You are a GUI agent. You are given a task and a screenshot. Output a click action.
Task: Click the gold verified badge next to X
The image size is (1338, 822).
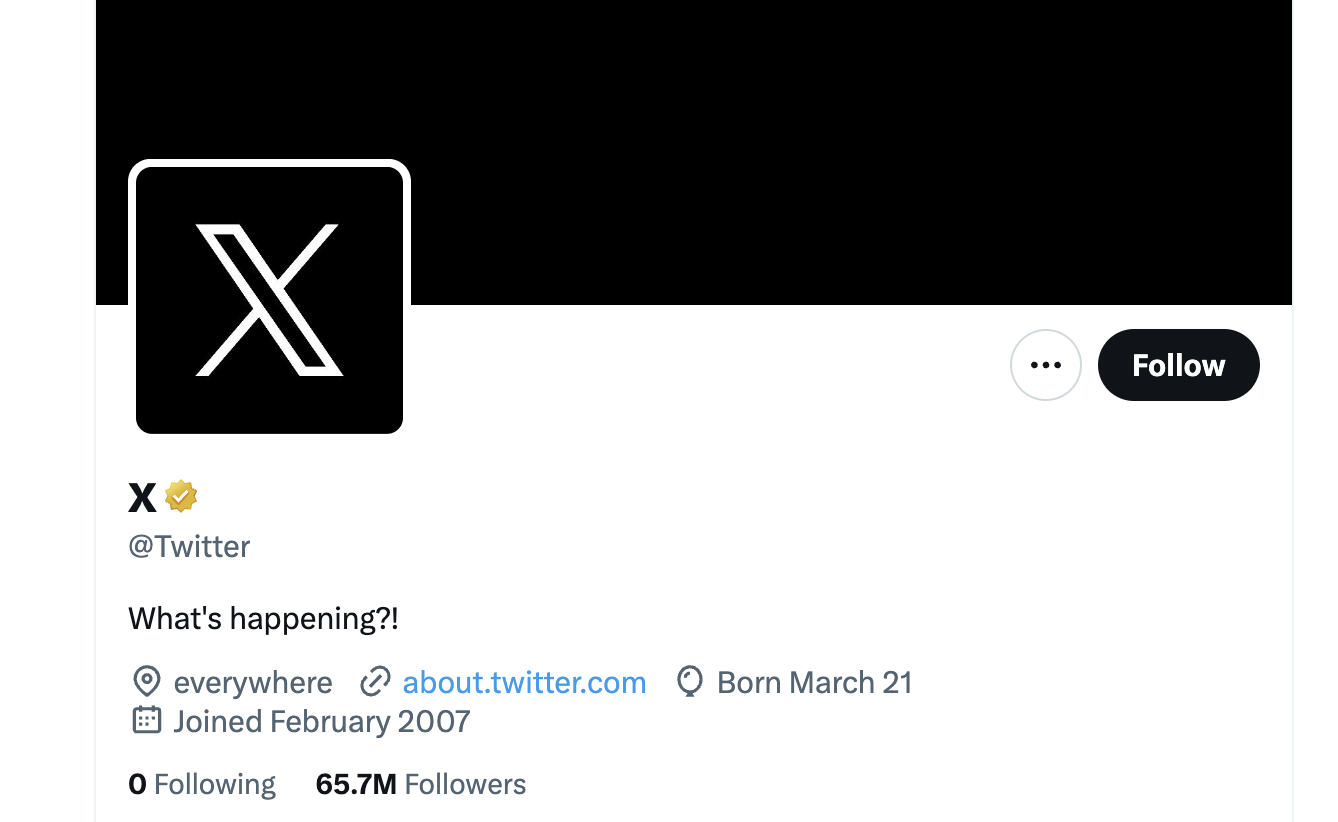tap(181, 496)
